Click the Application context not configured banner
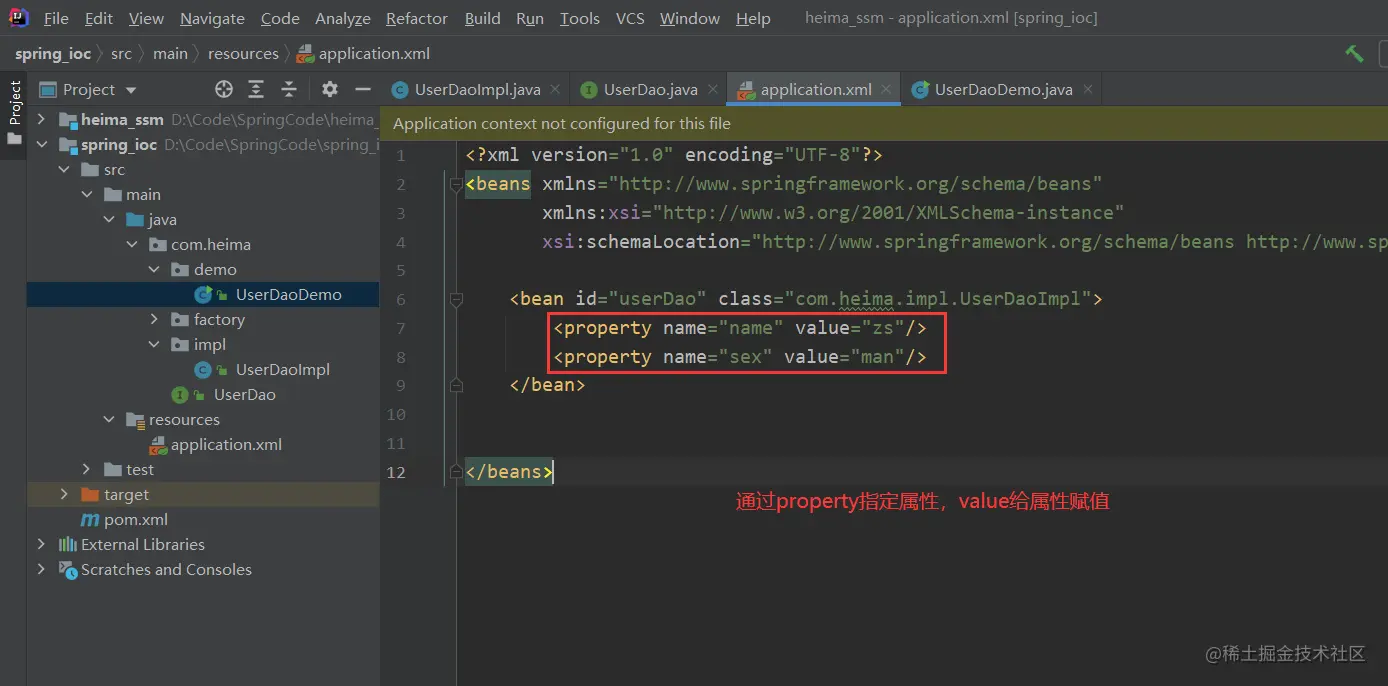This screenshot has height=686, width=1388. [x=884, y=124]
